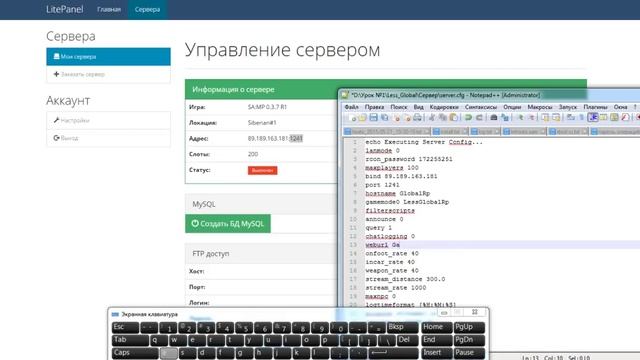Open the Опции menu
Viewport: 640px width, 360px height.
coord(512,107)
